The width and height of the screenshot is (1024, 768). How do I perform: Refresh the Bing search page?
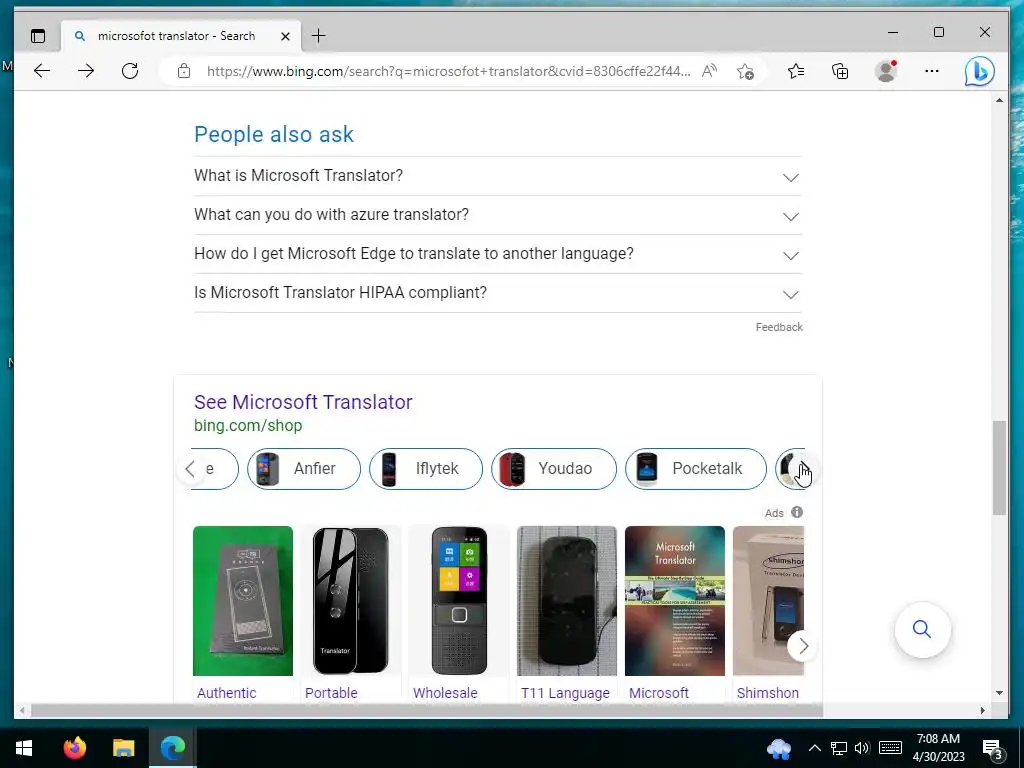(x=130, y=71)
